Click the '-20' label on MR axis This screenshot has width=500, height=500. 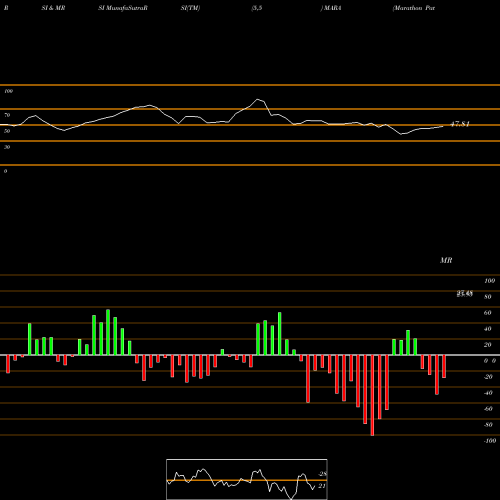coord(488,377)
